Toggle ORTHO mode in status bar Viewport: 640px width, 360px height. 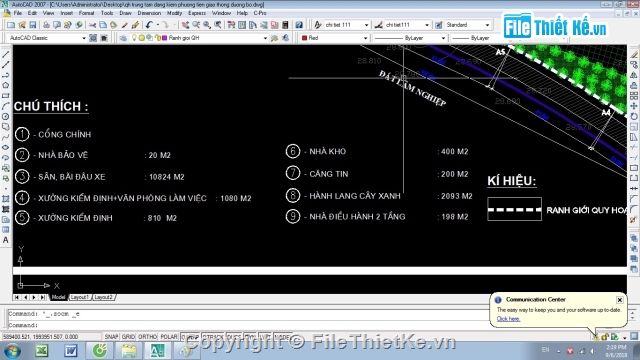tap(147, 337)
